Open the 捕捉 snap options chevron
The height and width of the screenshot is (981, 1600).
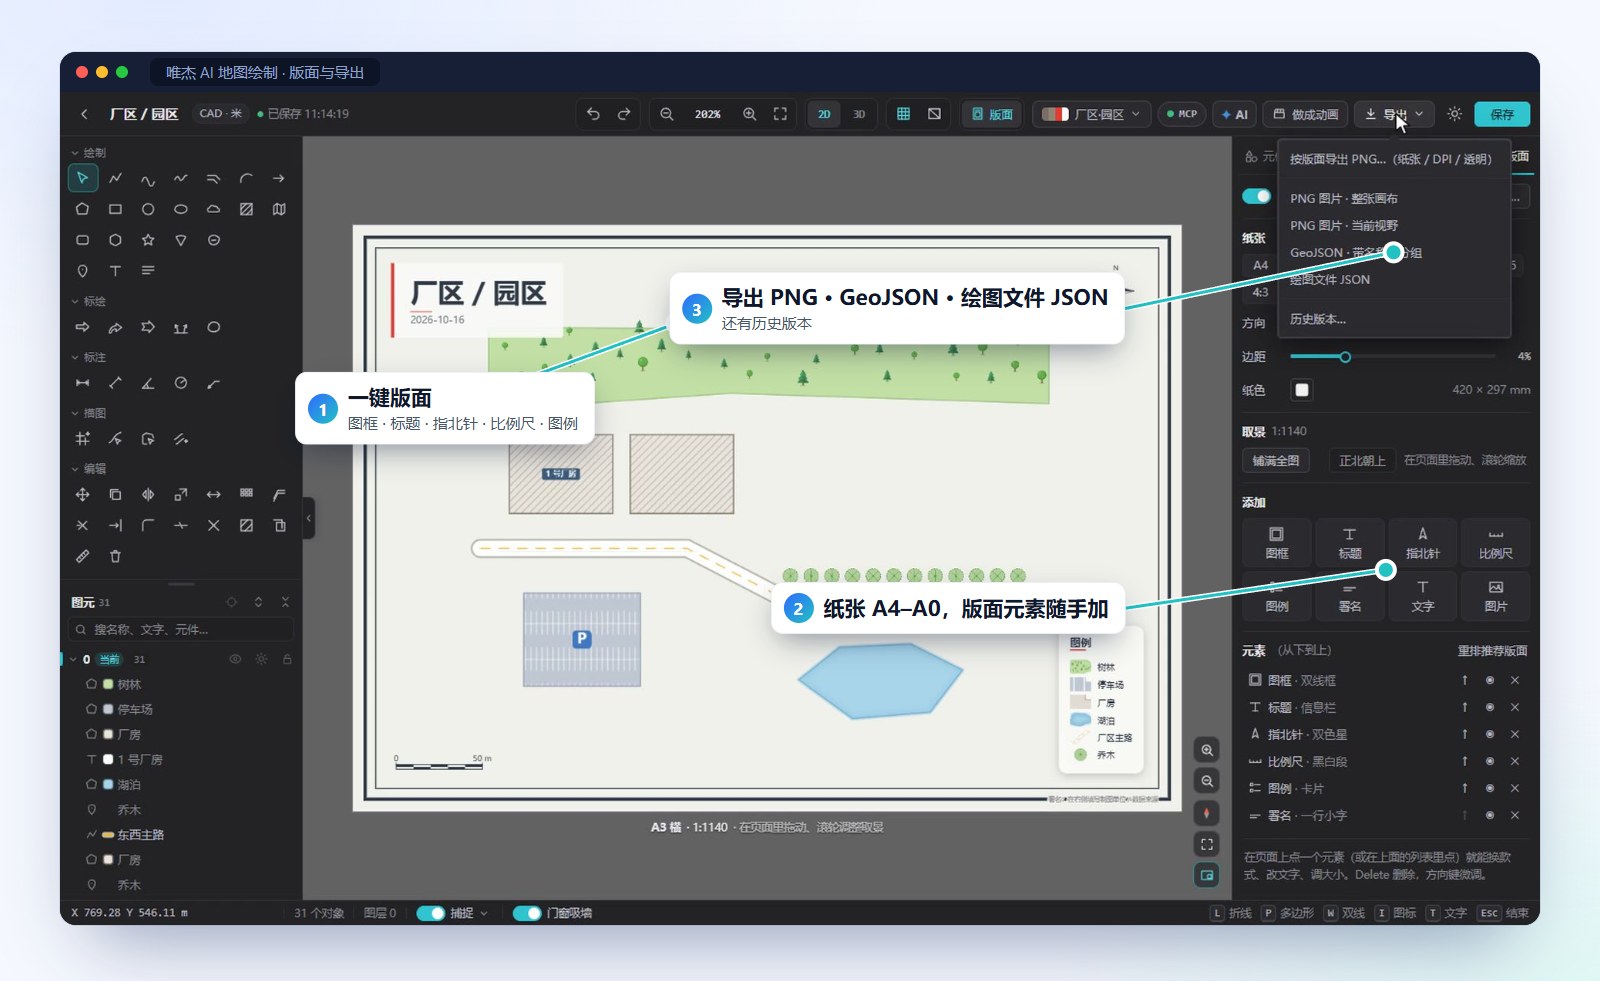[x=484, y=913]
